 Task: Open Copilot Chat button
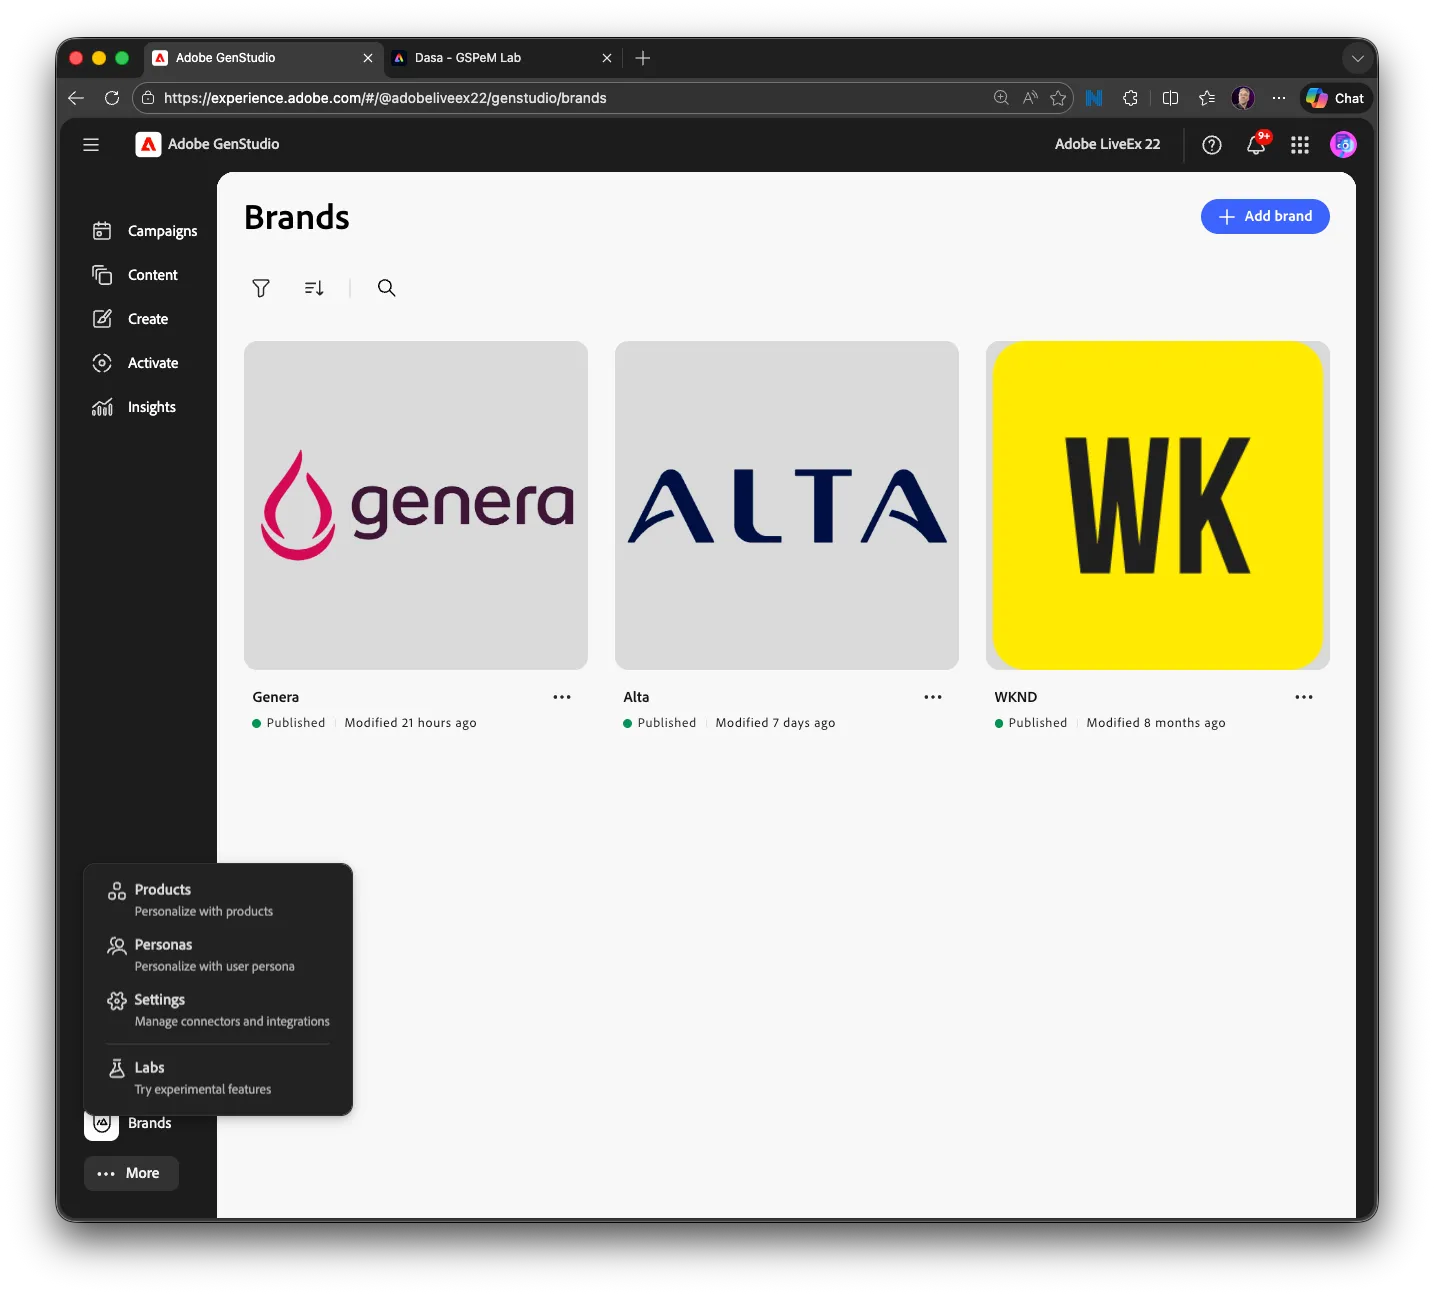coord(1336,98)
